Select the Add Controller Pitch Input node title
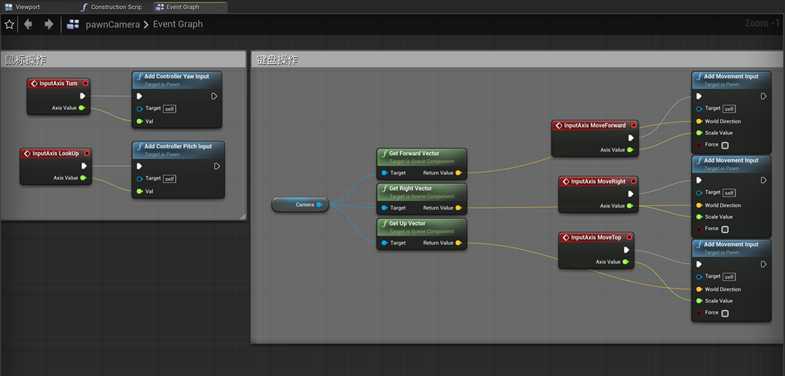The image size is (785, 376). pyautogui.click(x=178, y=147)
